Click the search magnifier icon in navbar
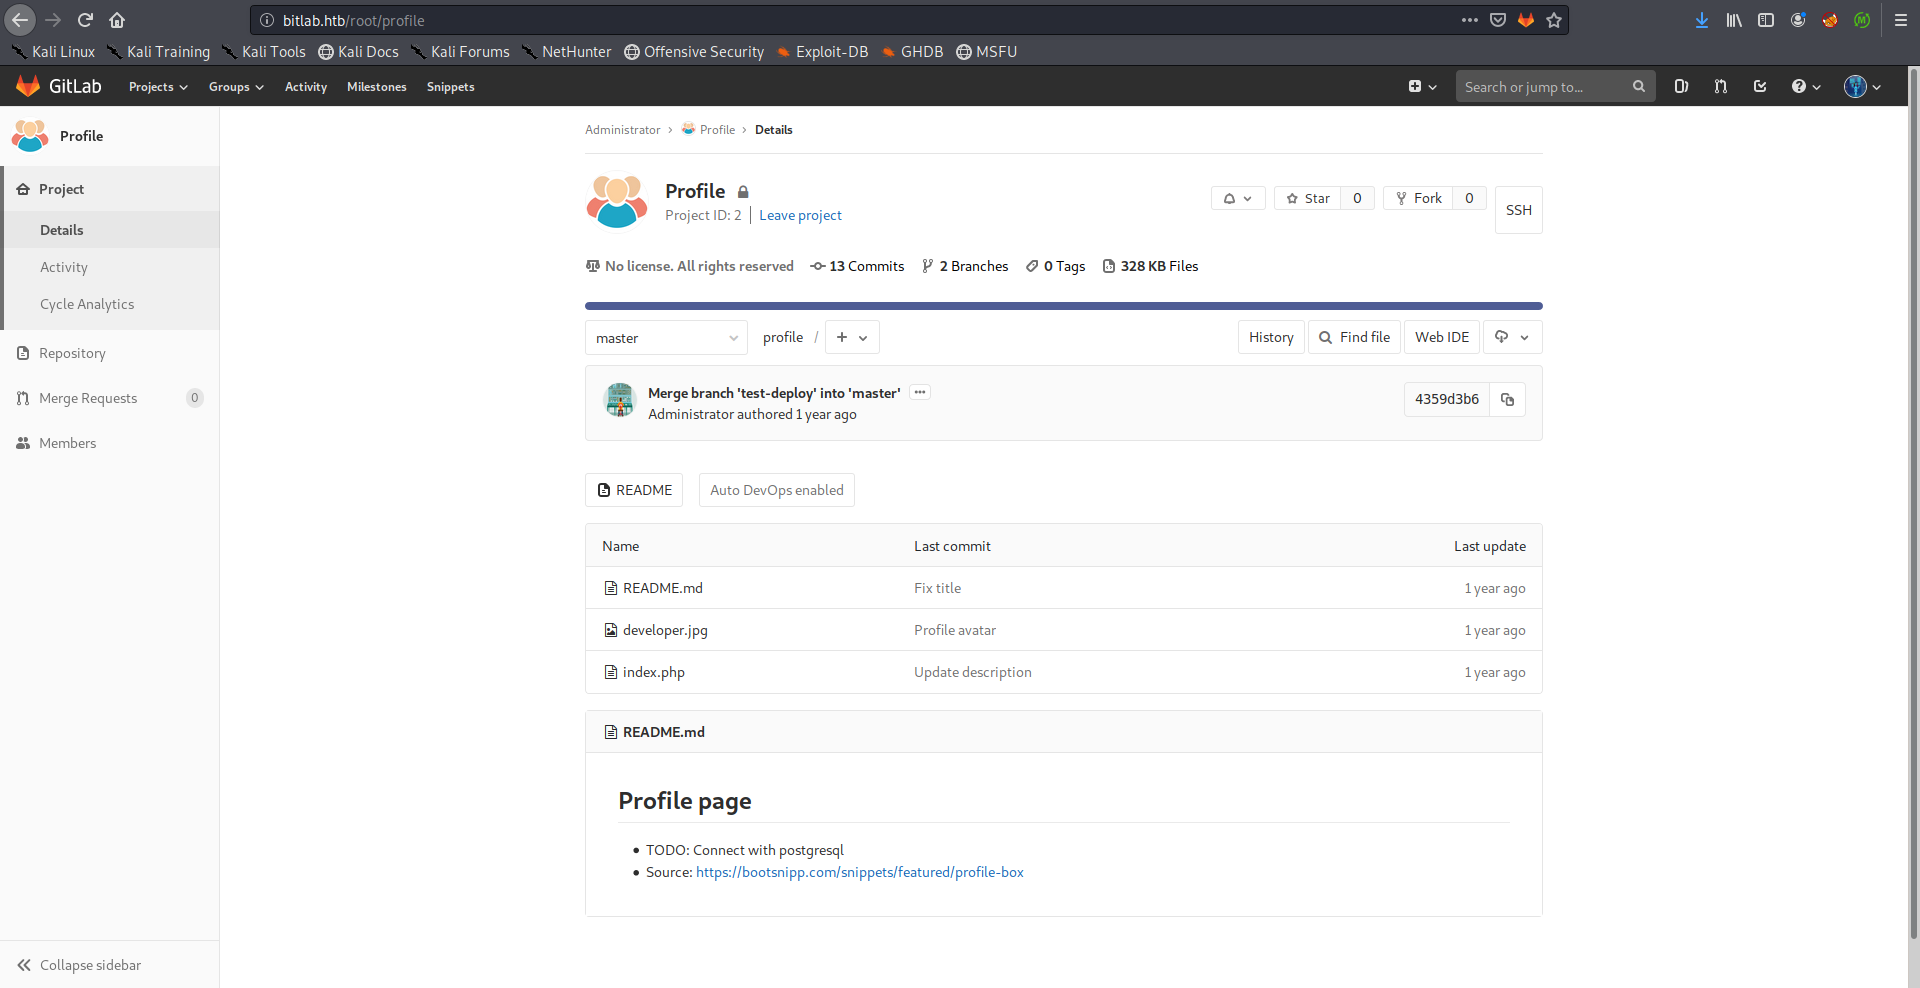The height and width of the screenshot is (988, 1920). [1638, 87]
